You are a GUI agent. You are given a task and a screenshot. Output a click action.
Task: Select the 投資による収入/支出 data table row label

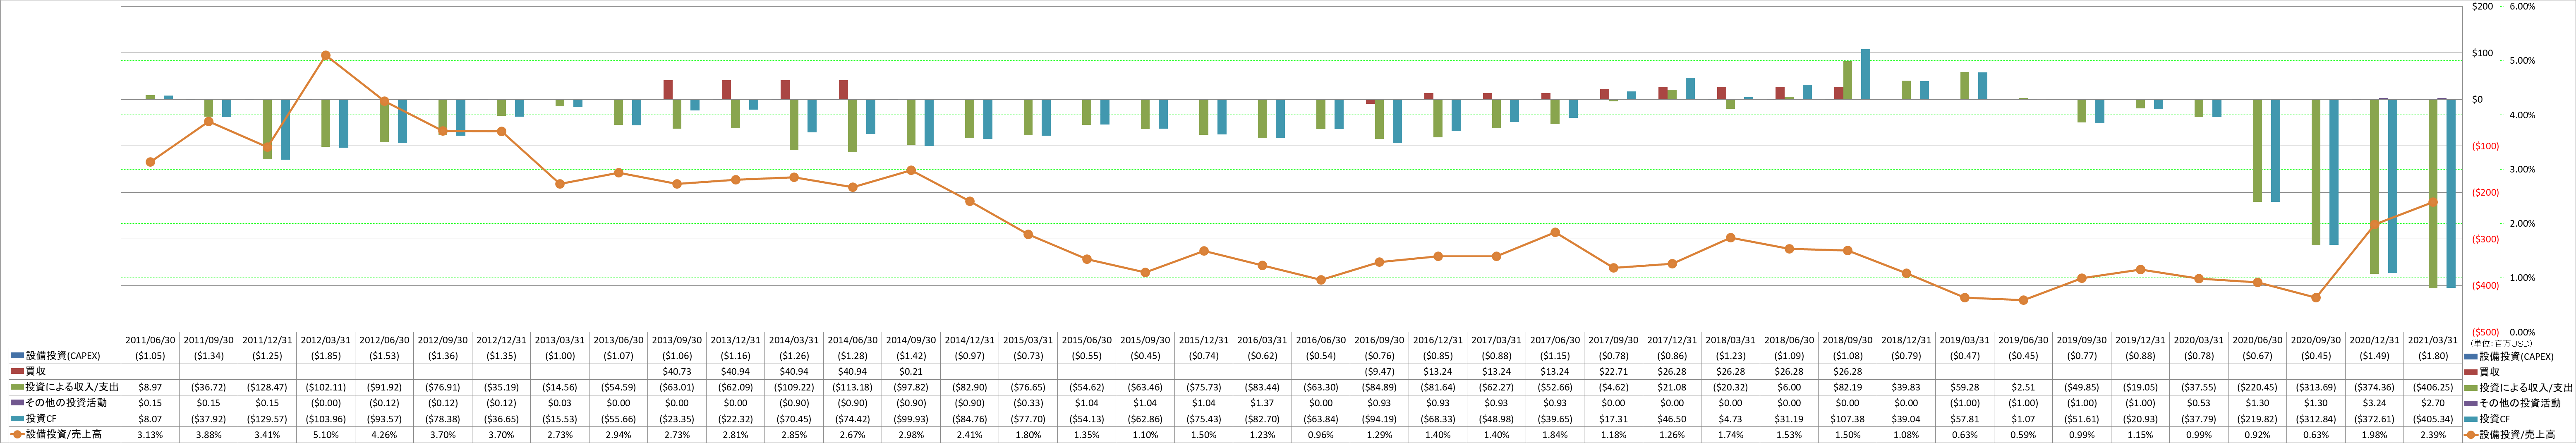click(x=72, y=387)
